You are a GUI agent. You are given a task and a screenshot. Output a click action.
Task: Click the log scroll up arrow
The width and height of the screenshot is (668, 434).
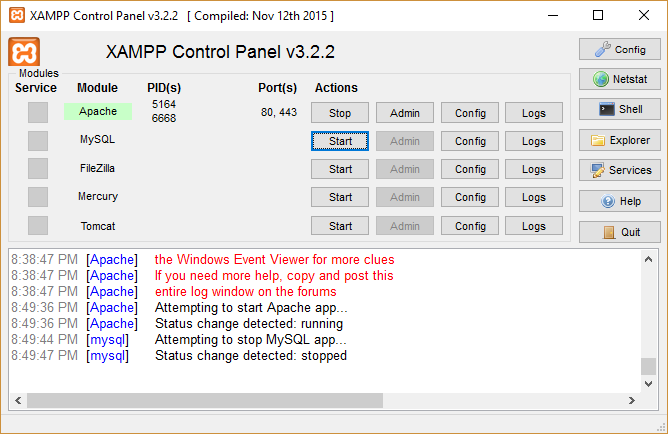(x=648, y=259)
